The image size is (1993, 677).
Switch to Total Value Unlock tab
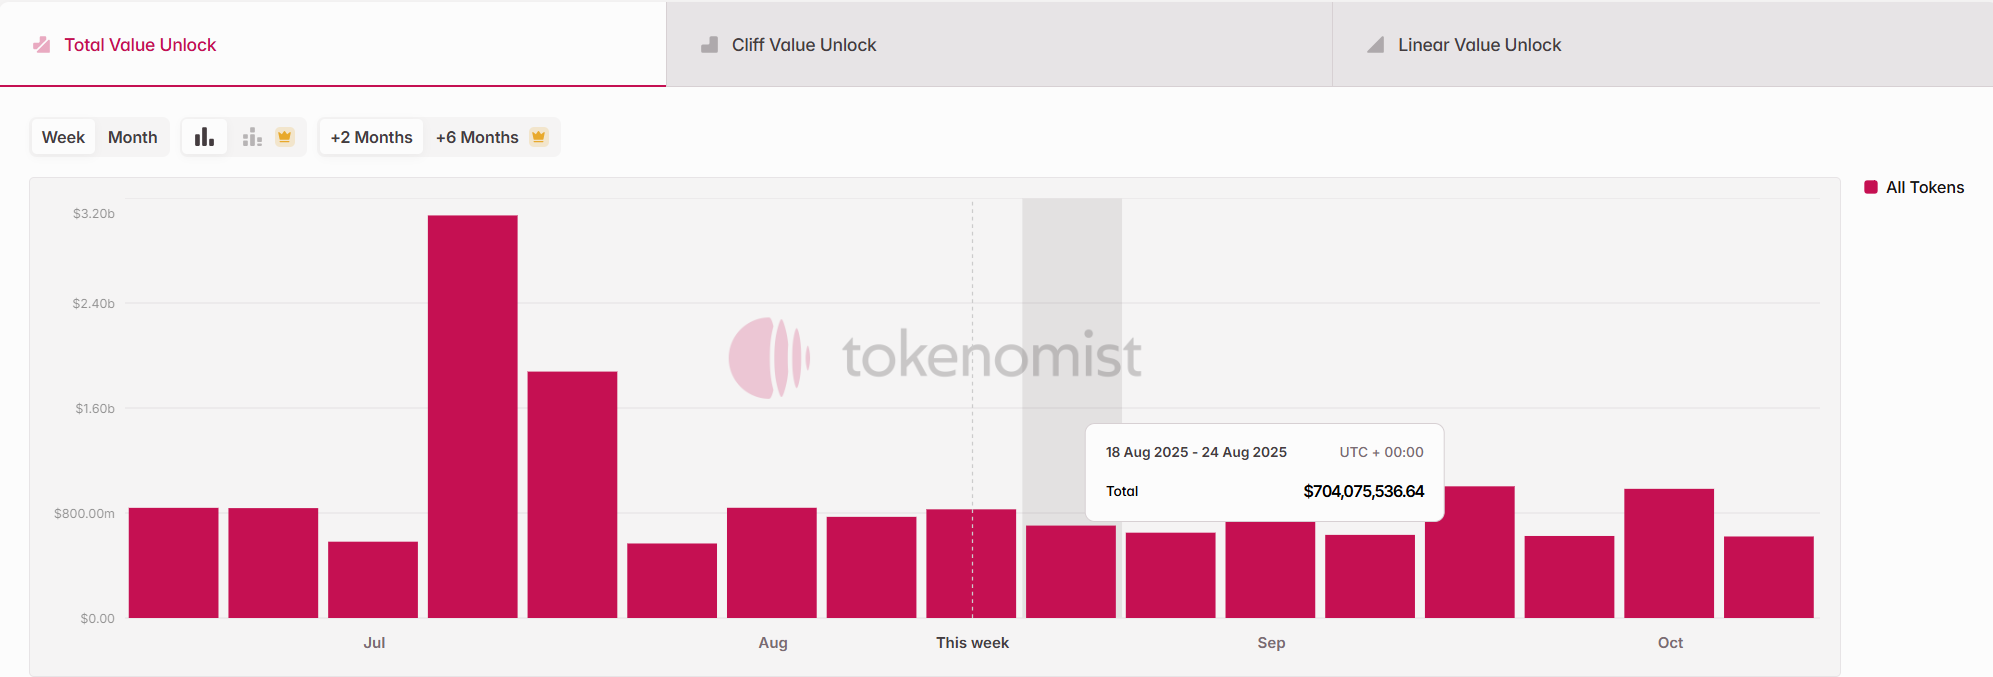click(333, 44)
